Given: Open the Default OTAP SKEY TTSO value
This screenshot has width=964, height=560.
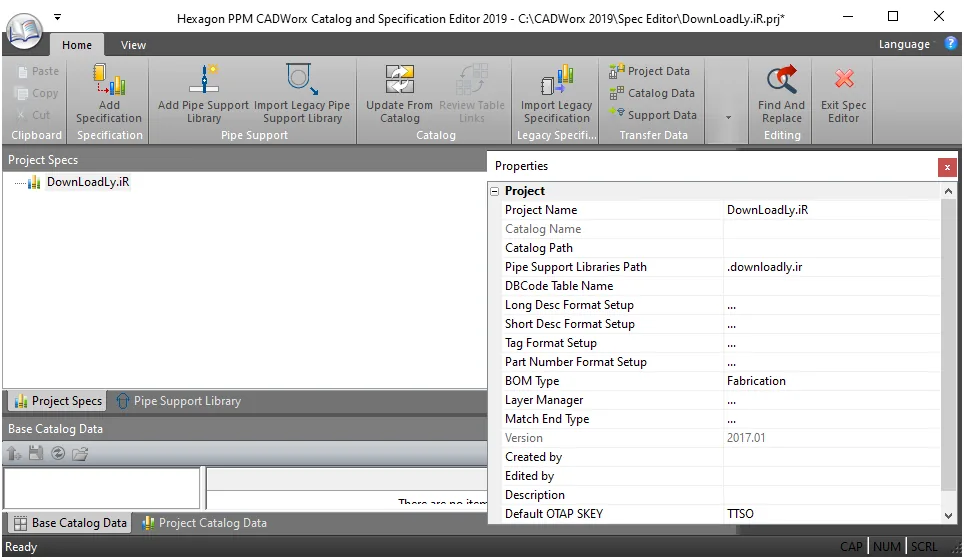Looking at the screenshot, I should click(831, 515).
